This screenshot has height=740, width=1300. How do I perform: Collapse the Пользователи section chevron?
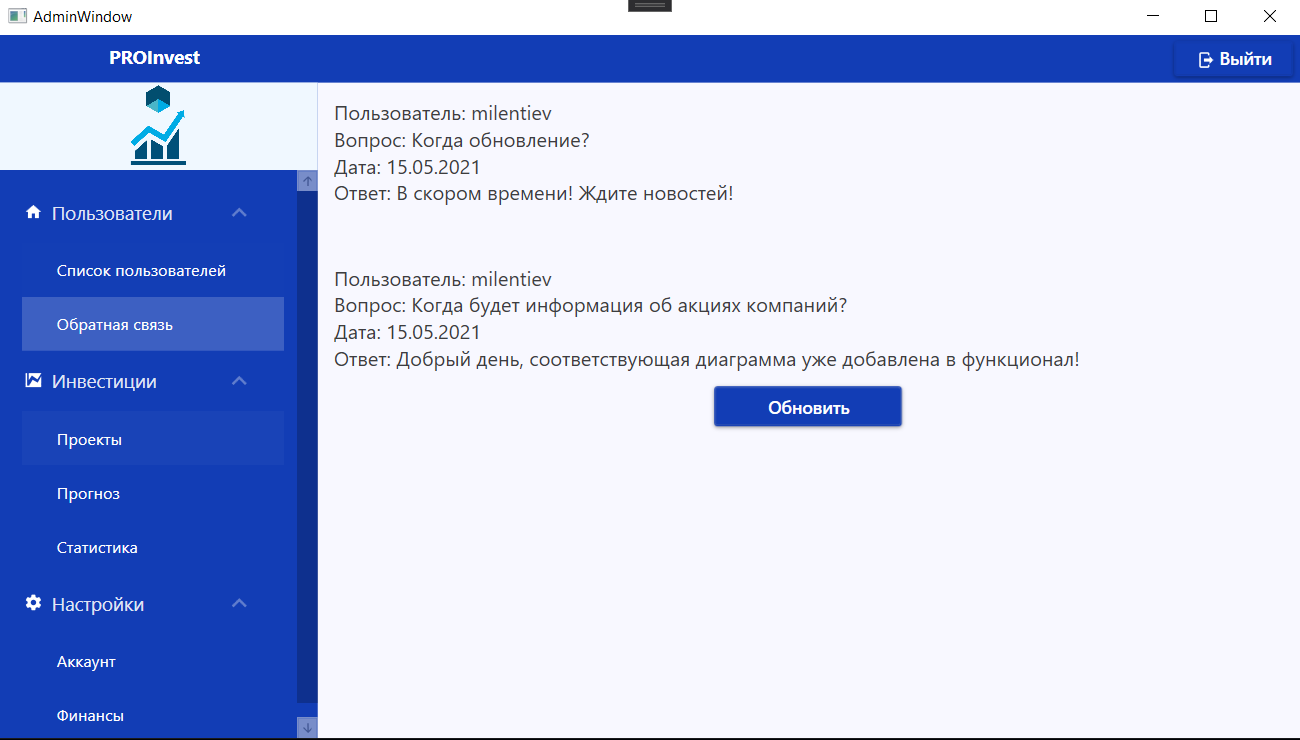pos(239,212)
